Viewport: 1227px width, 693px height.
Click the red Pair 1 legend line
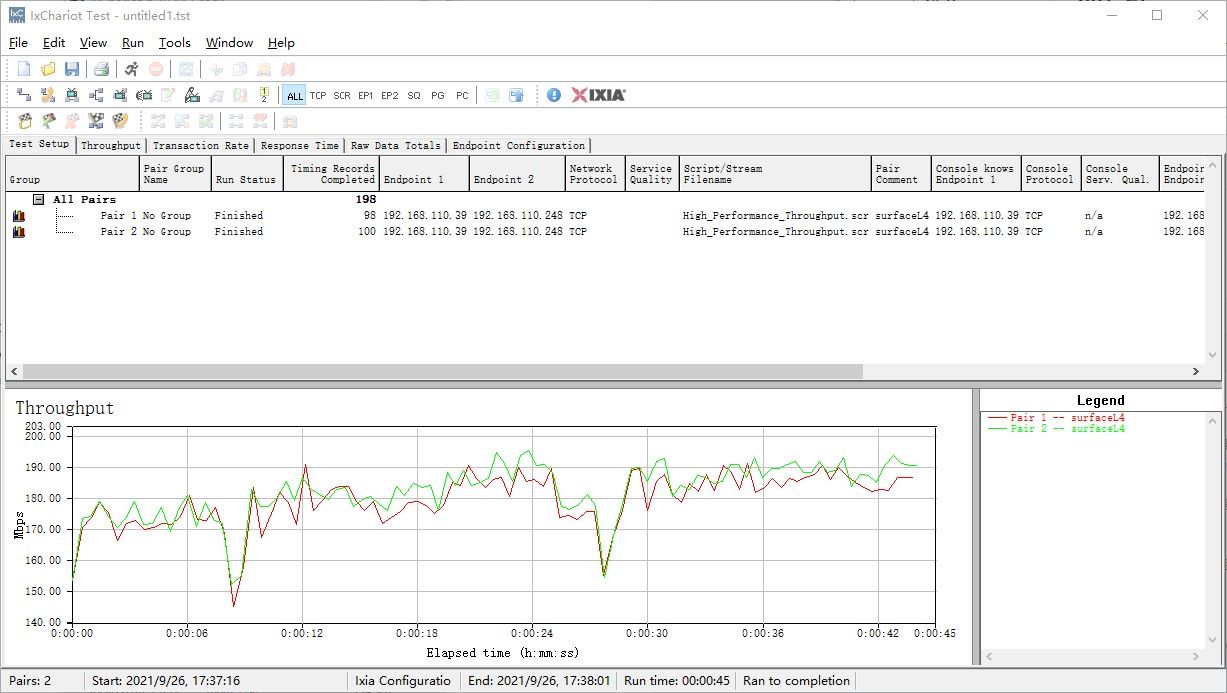point(1056,417)
